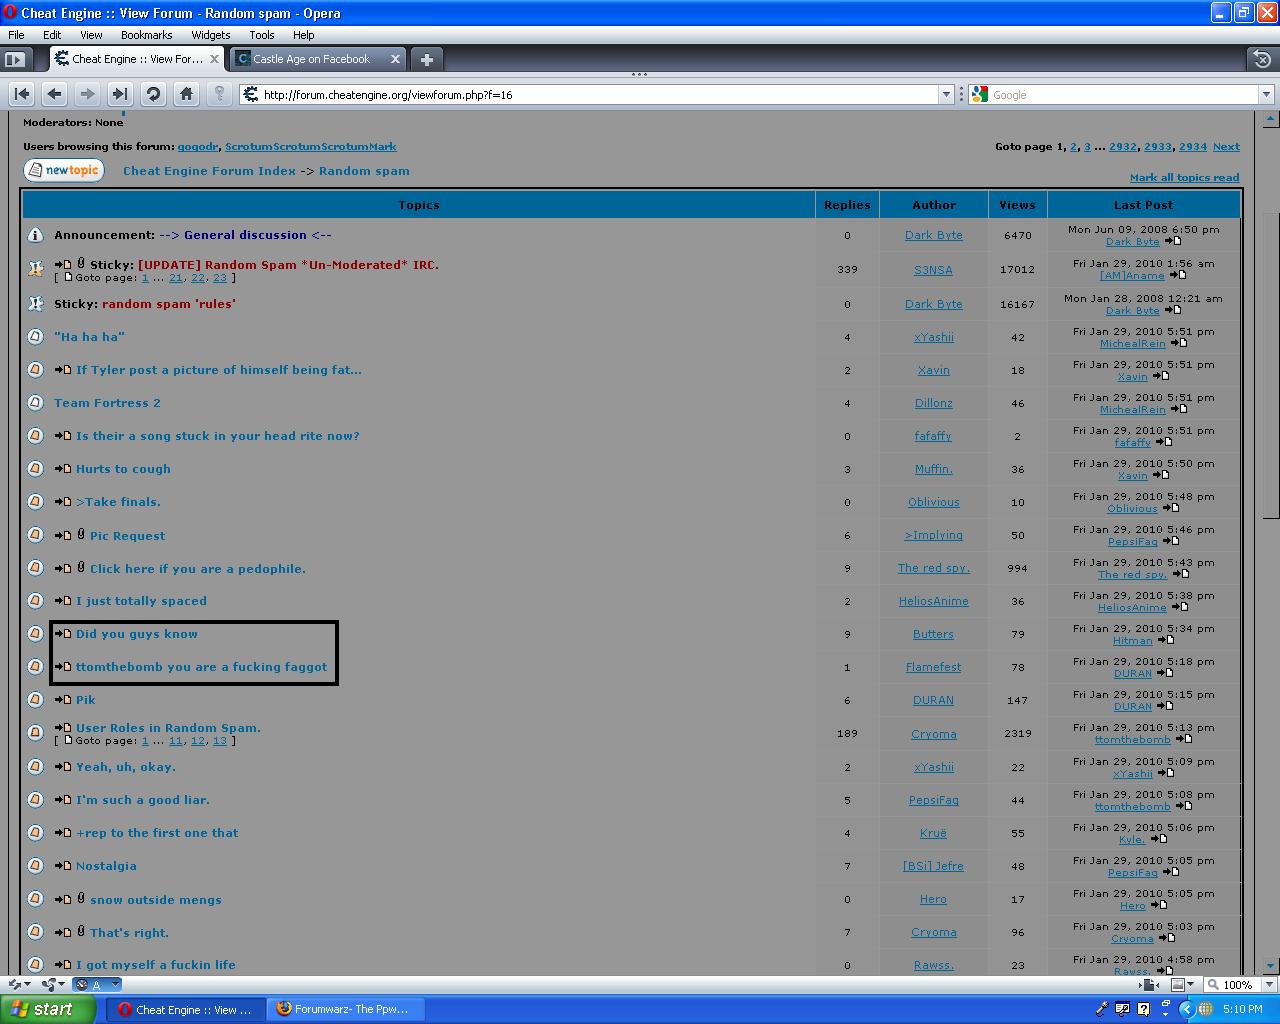Reload the current page
Viewport: 1280px width, 1024px height.
(153, 94)
